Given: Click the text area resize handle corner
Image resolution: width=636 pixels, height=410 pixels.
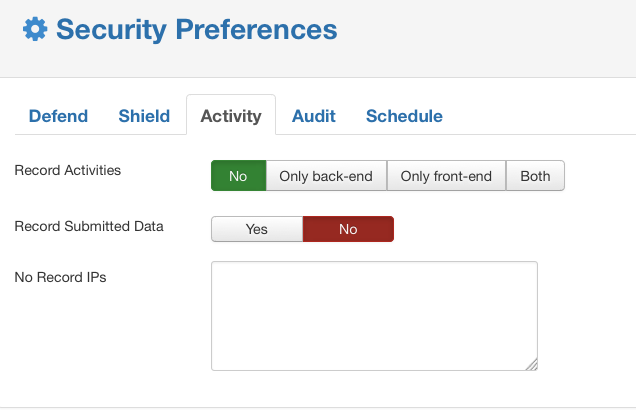Looking at the screenshot, I should tap(532, 365).
